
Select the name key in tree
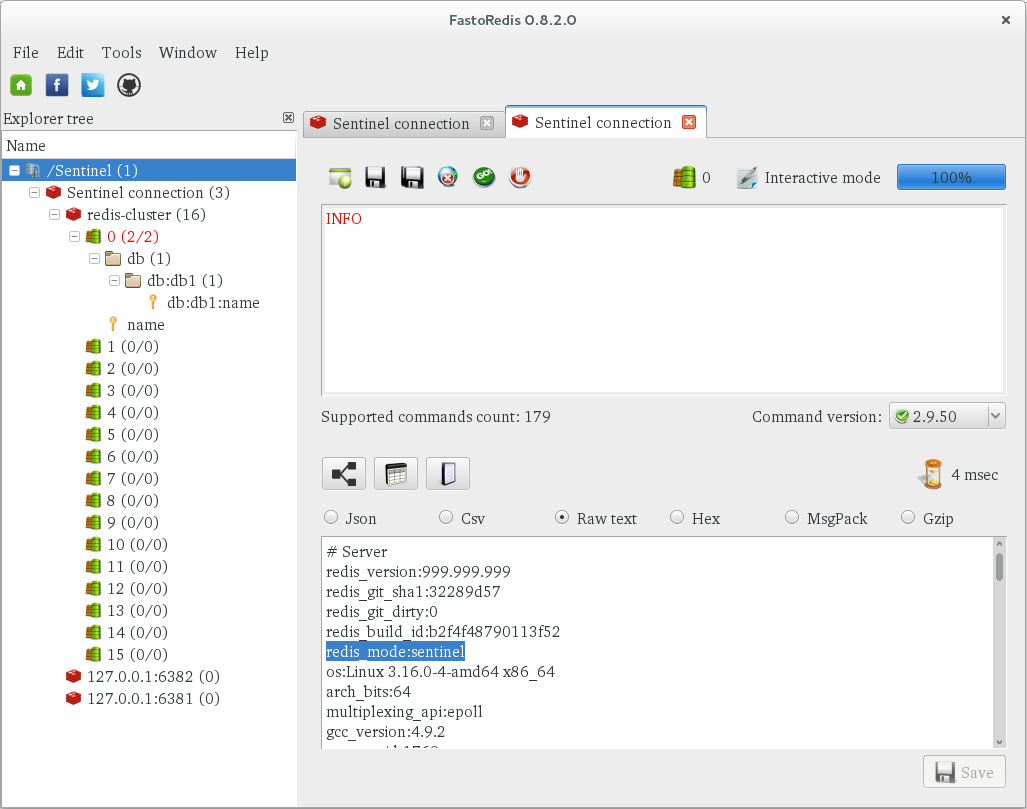tap(145, 325)
